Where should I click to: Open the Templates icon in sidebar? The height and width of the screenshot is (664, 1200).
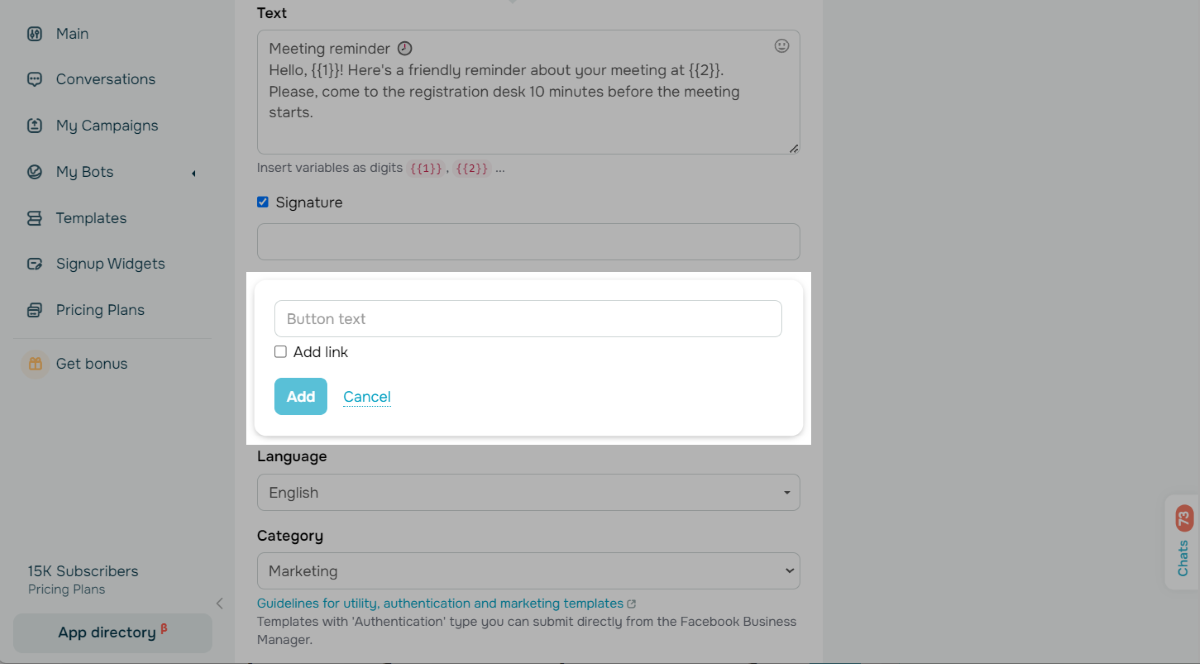pyautogui.click(x=35, y=218)
